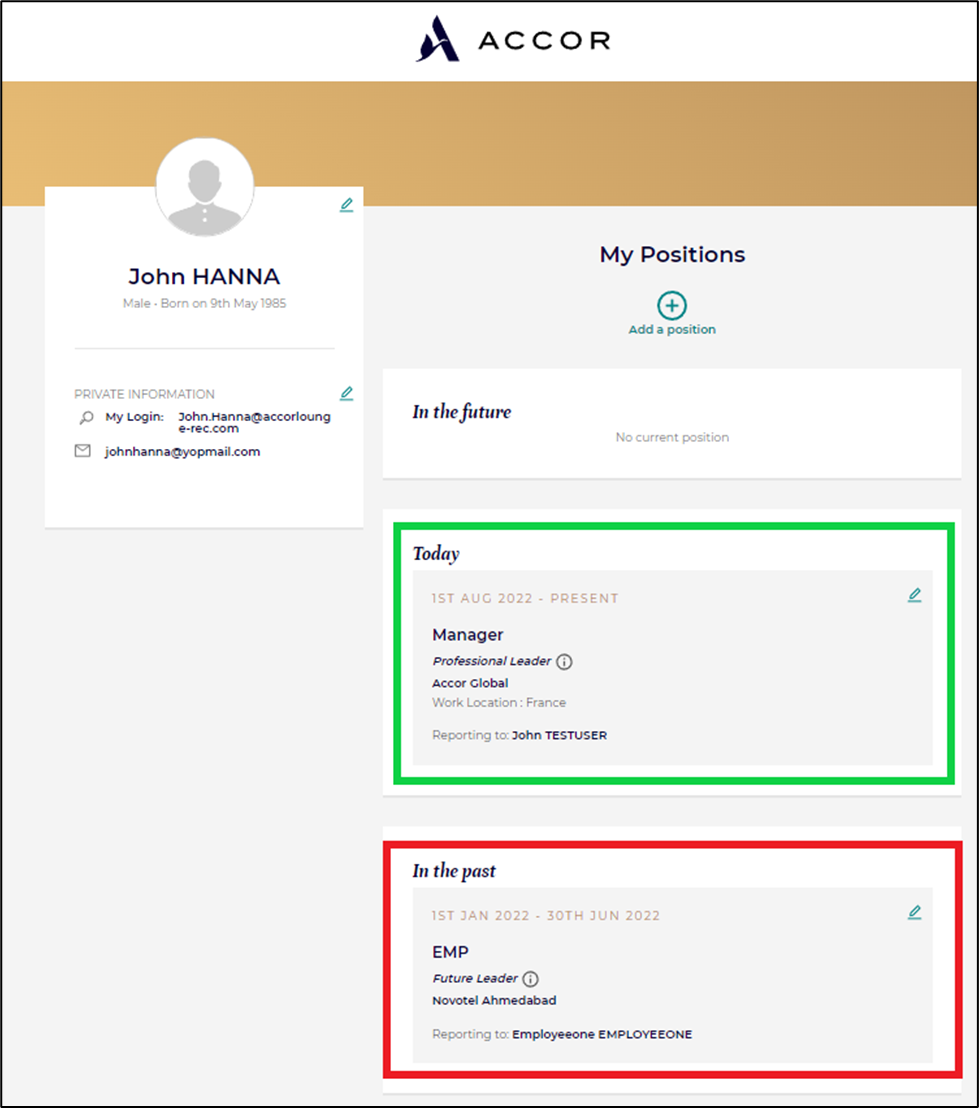This screenshot has height=1108, width=979.
Task: Click '1ST JAN 2022 - 30TH JUN 2022' dates
Action: pyautogui.click(x=546, y=916)
